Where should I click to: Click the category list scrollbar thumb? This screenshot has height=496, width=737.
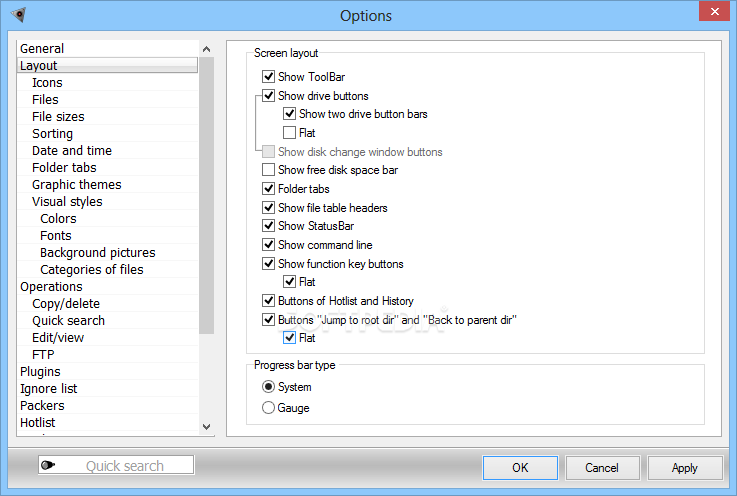point(206,195)
